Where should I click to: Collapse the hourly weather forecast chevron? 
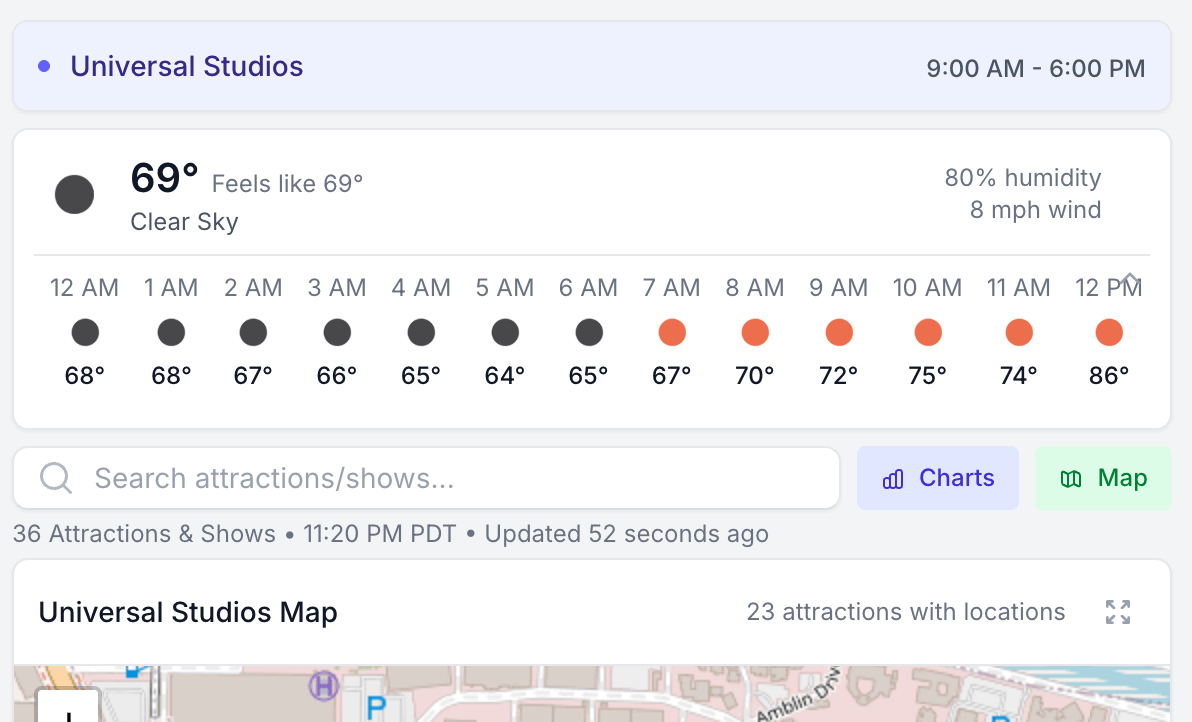[x=1130, y=280]
